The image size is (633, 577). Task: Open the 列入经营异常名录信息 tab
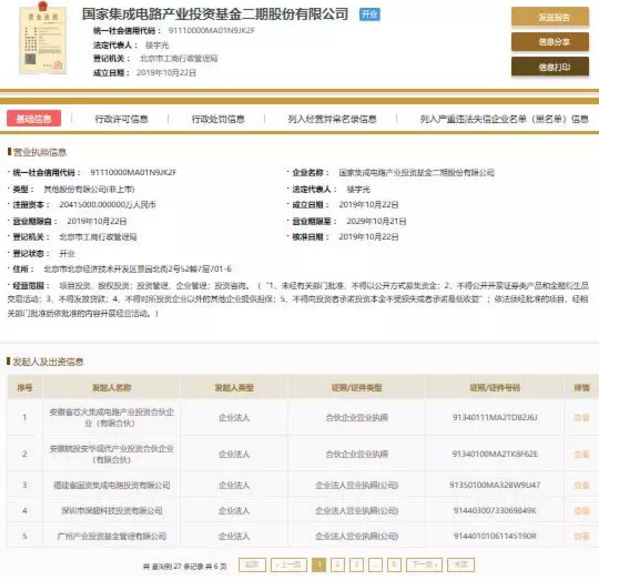[x=332, y=118]
